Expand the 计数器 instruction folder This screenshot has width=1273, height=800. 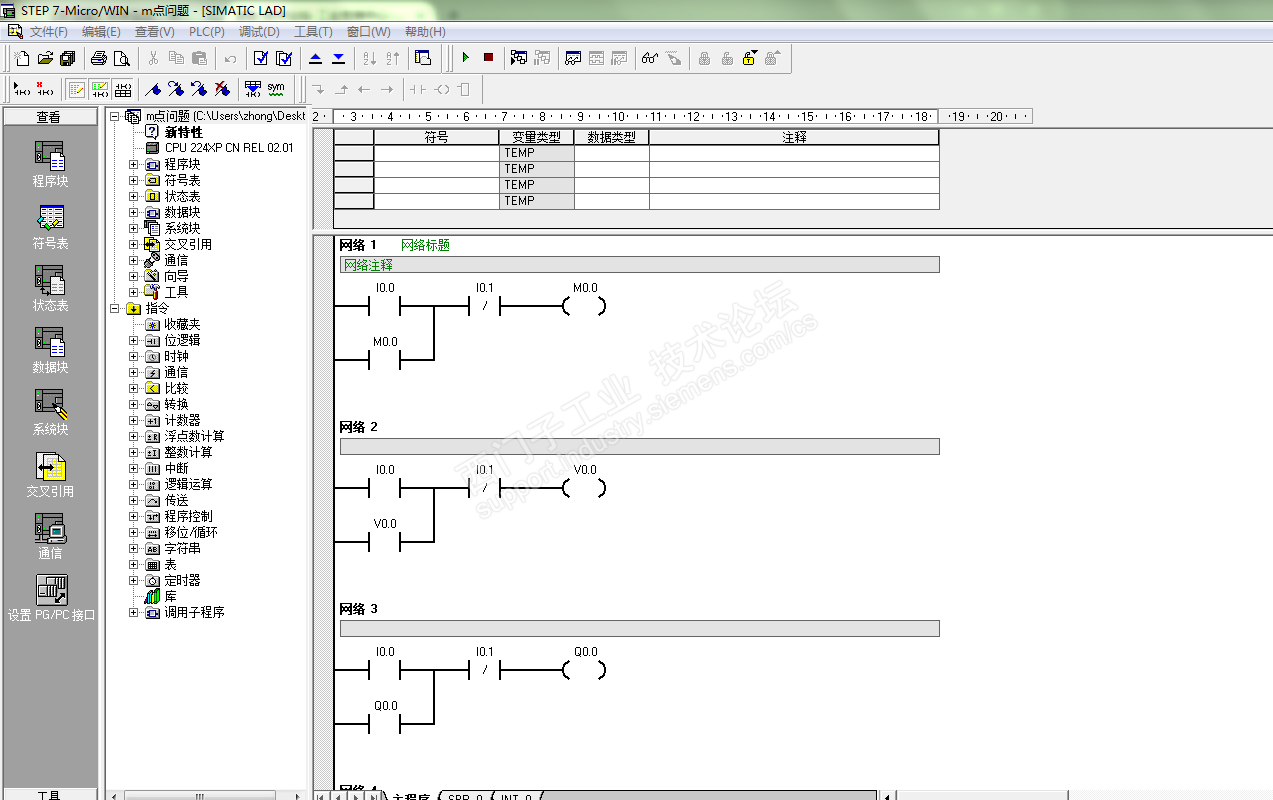point(134,420)
